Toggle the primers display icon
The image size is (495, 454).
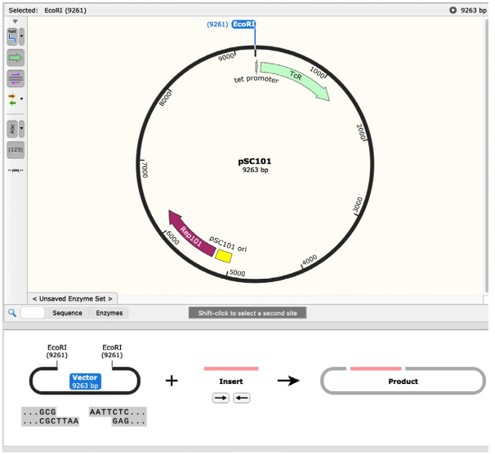click(15, 79)
